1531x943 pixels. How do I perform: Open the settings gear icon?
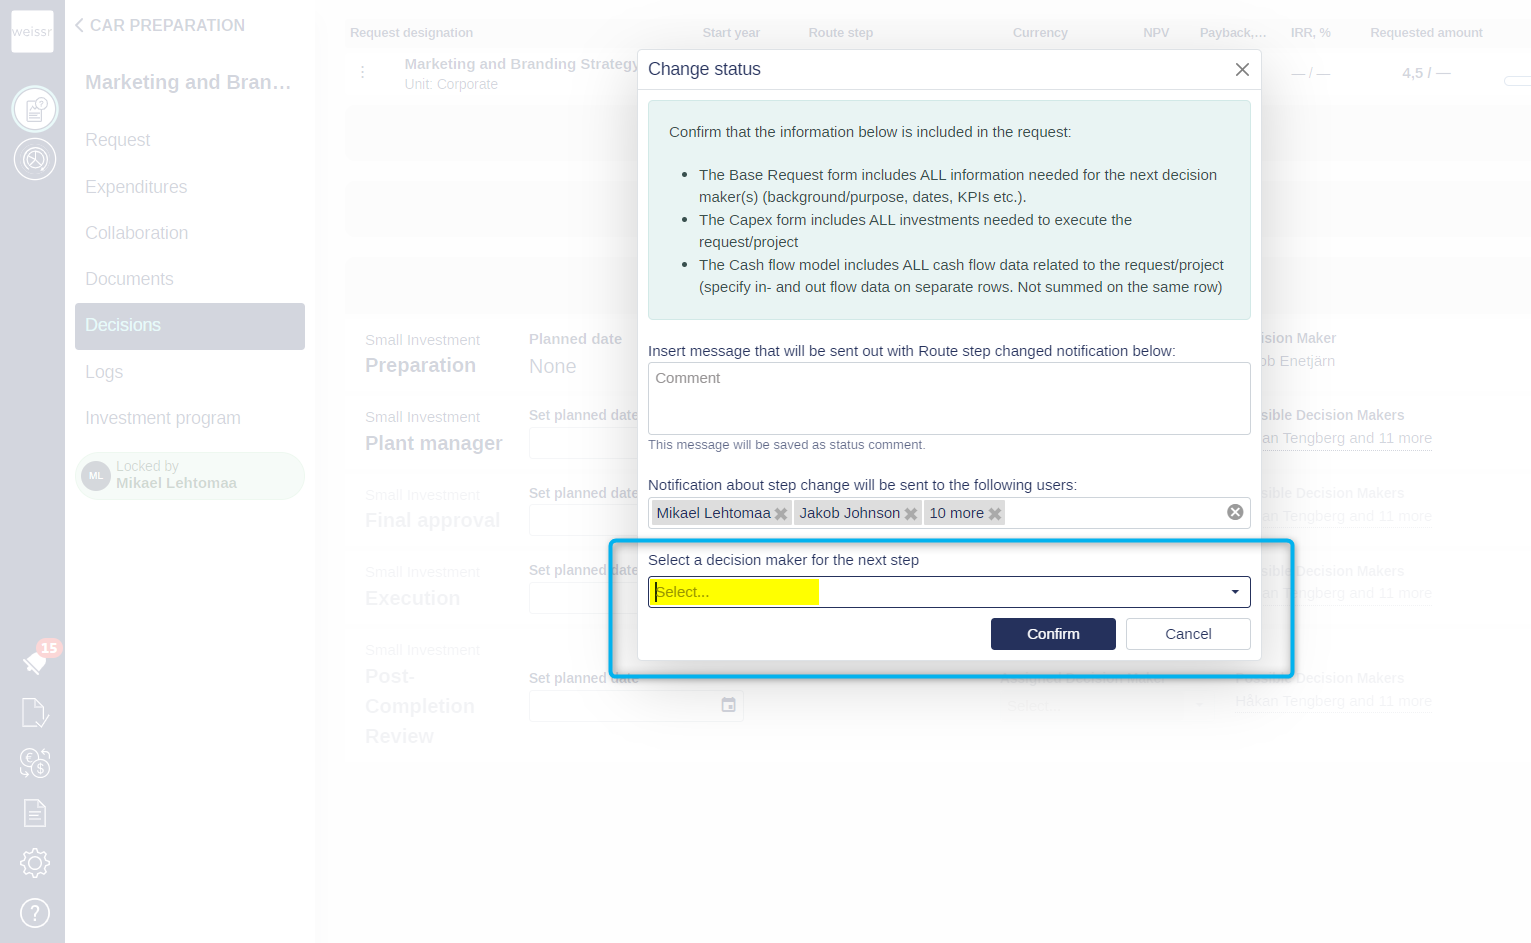(x=35, y=863)
